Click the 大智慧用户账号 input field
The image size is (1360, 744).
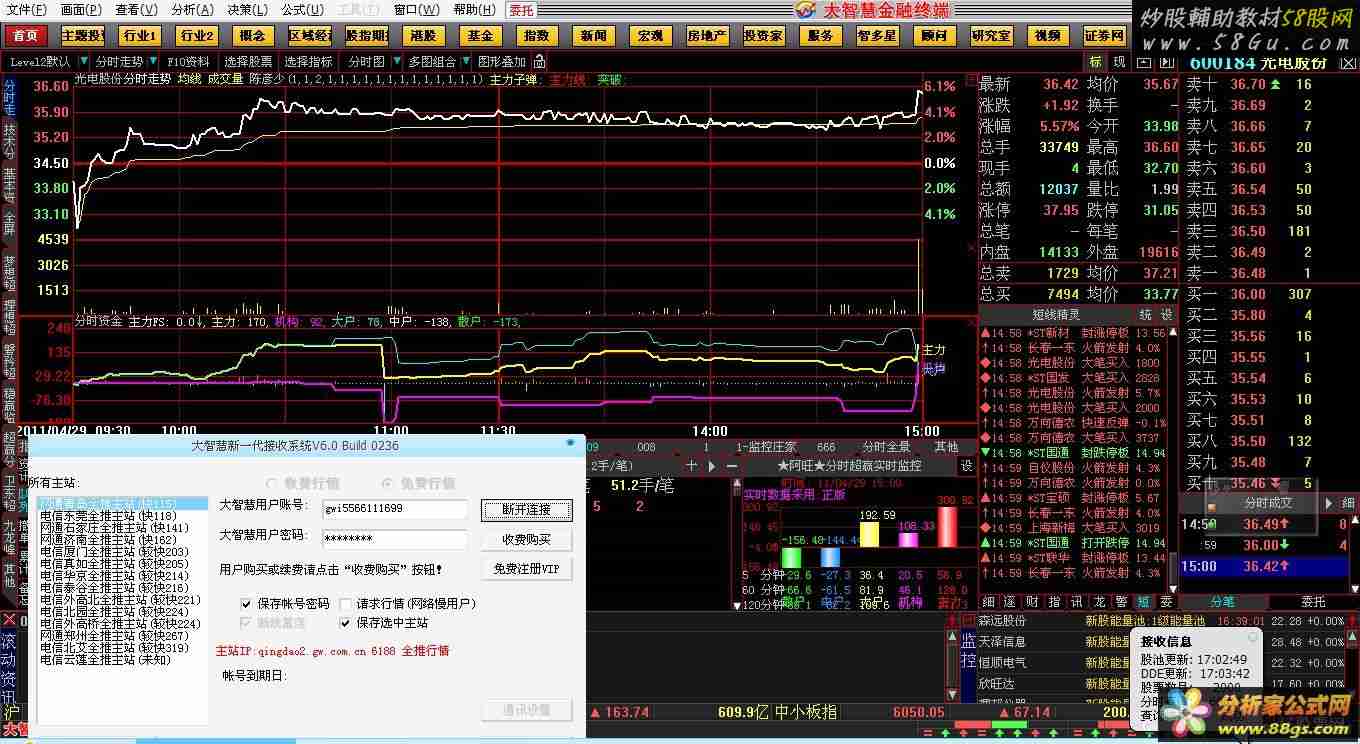coord(394,509)
